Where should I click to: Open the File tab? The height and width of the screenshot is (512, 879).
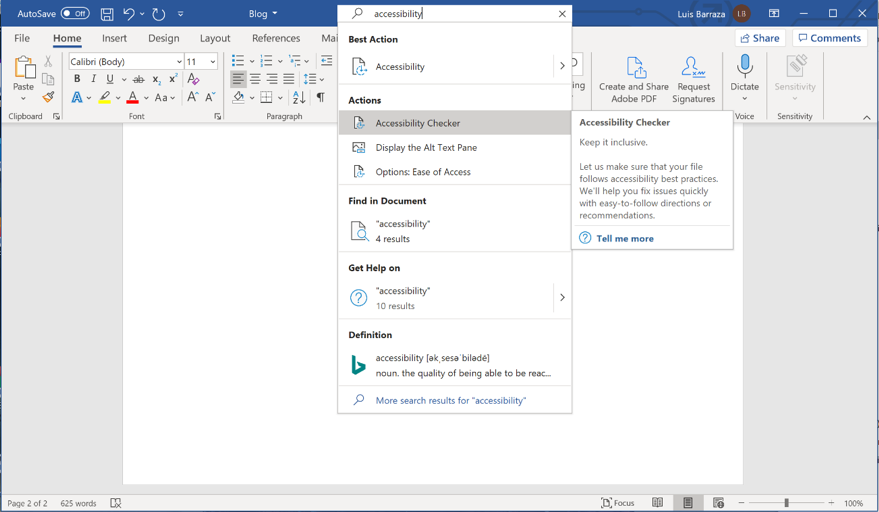point(22,38)
